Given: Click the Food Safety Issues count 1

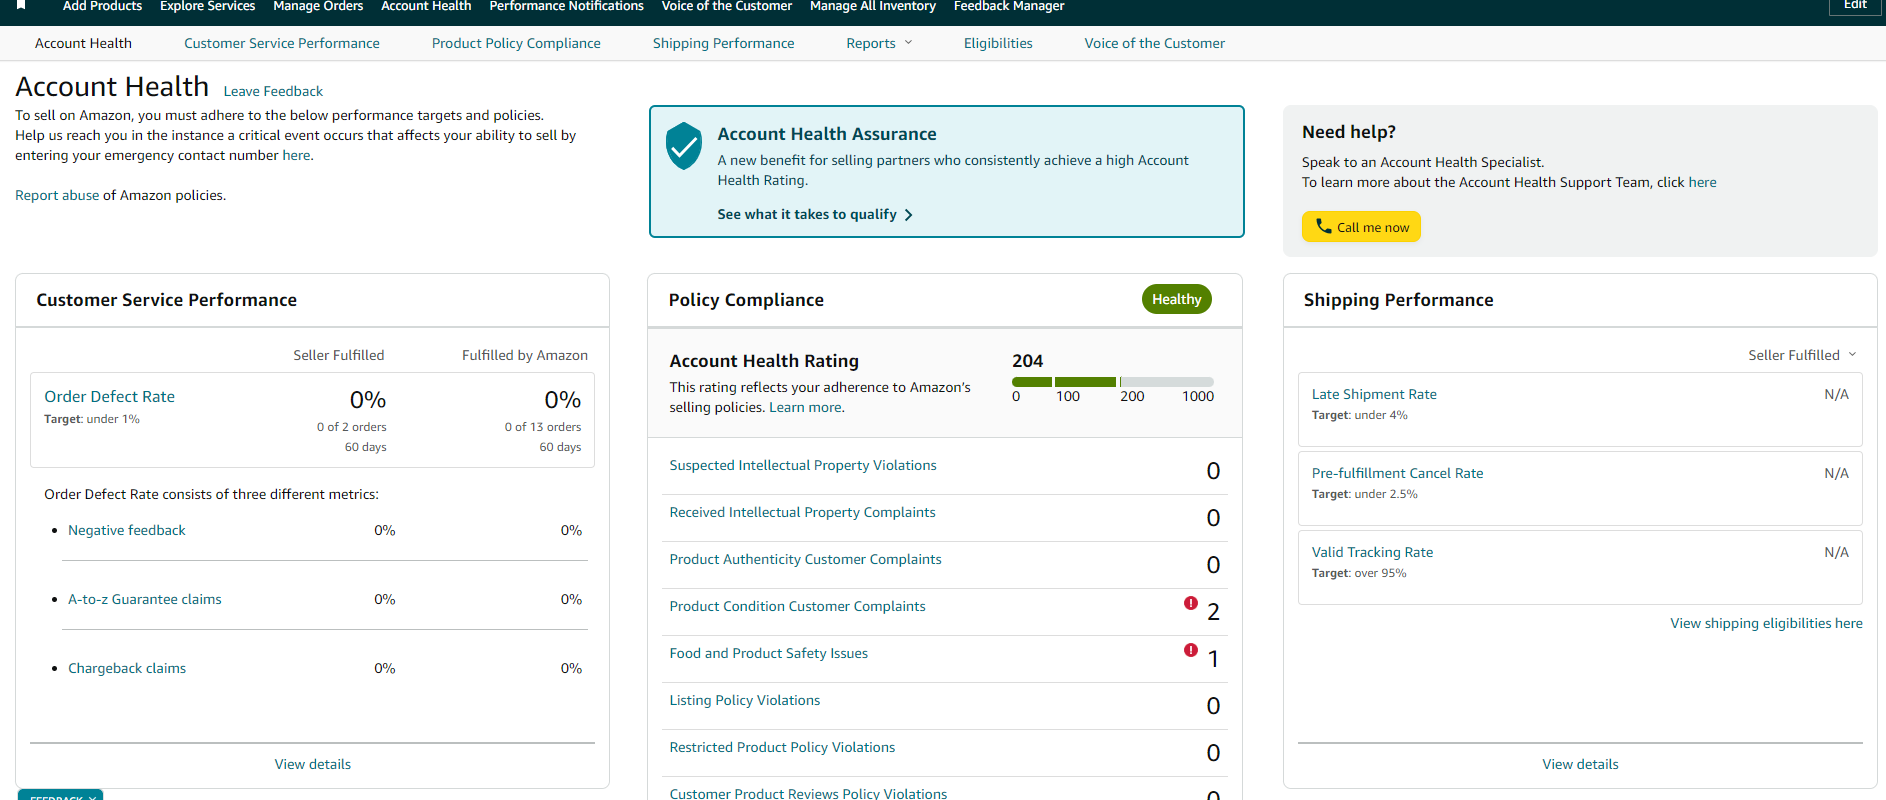Looking at the screenshot, I should [x=1213, y=659].
